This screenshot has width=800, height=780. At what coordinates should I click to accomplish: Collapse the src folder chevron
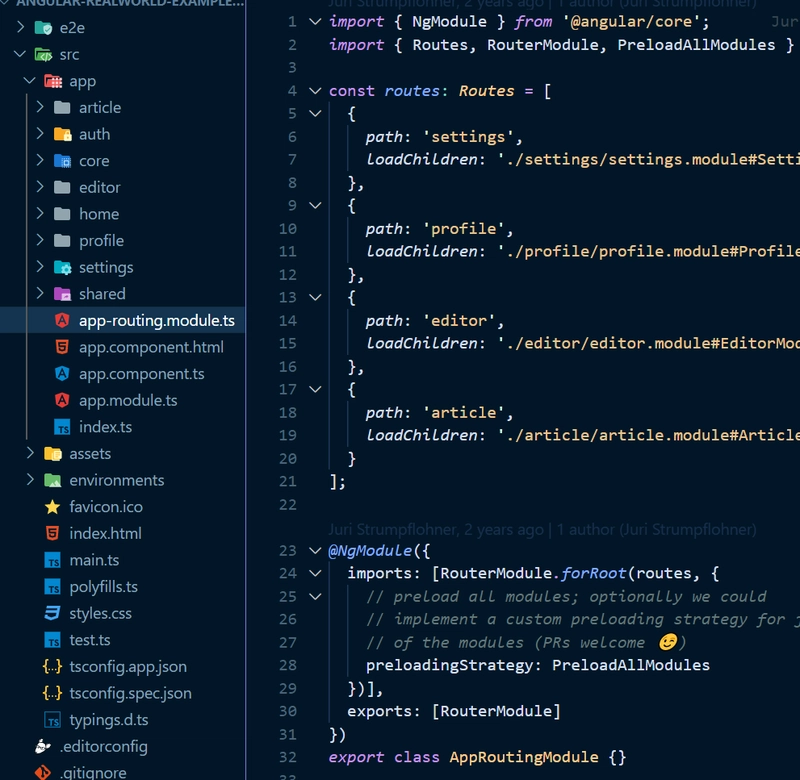(20, 54)
